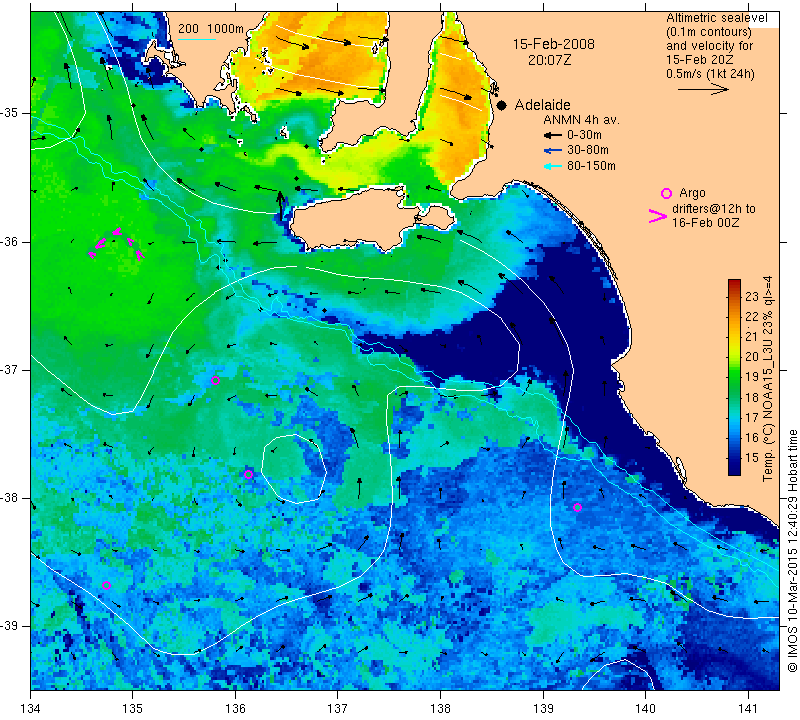Click the '16-Feb 00Z' legend text
The width and height of the screenshot is (800, 720).
coord(706,223)
